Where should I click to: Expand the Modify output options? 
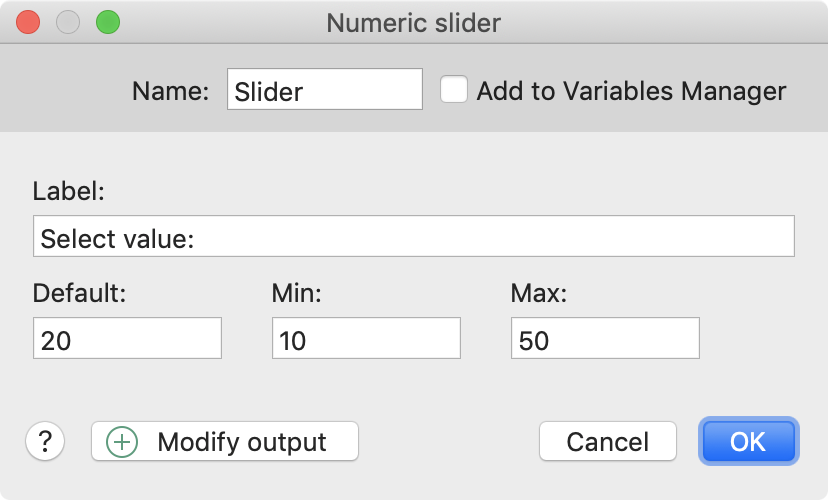[x=225, y=441]
